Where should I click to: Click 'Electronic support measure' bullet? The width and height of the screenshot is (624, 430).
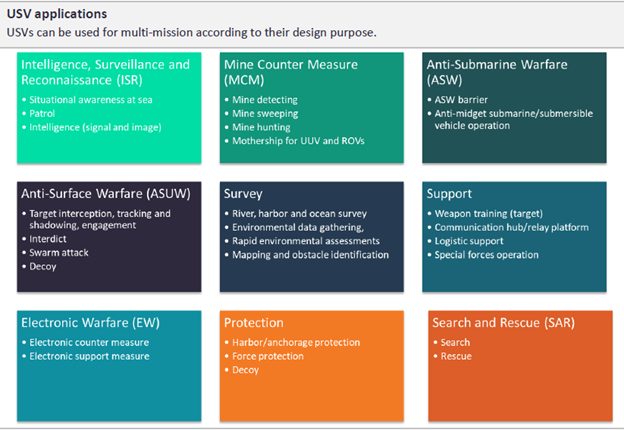click(90, 356)
